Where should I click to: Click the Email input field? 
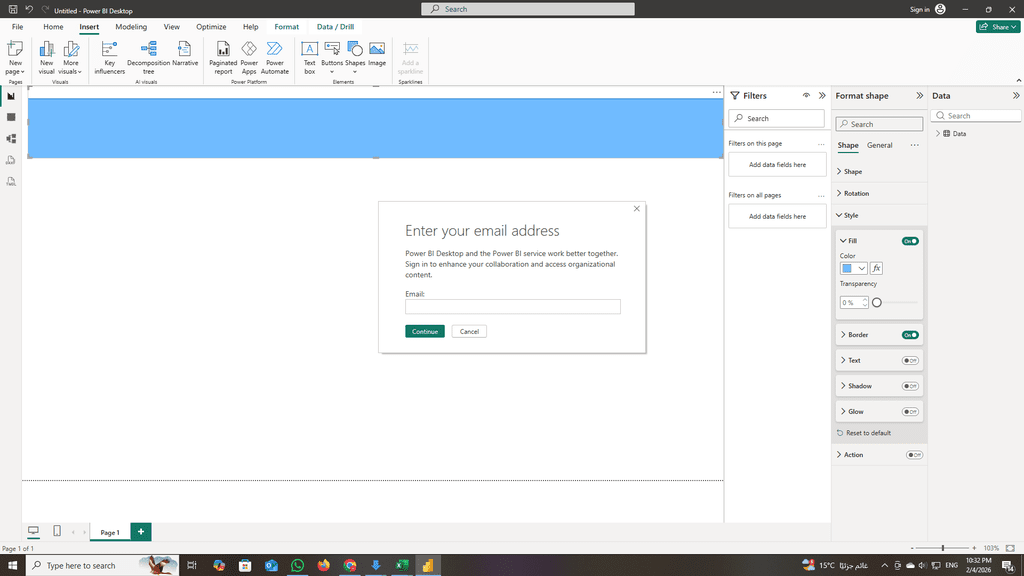pyautogui.click(x=512, y=307)
